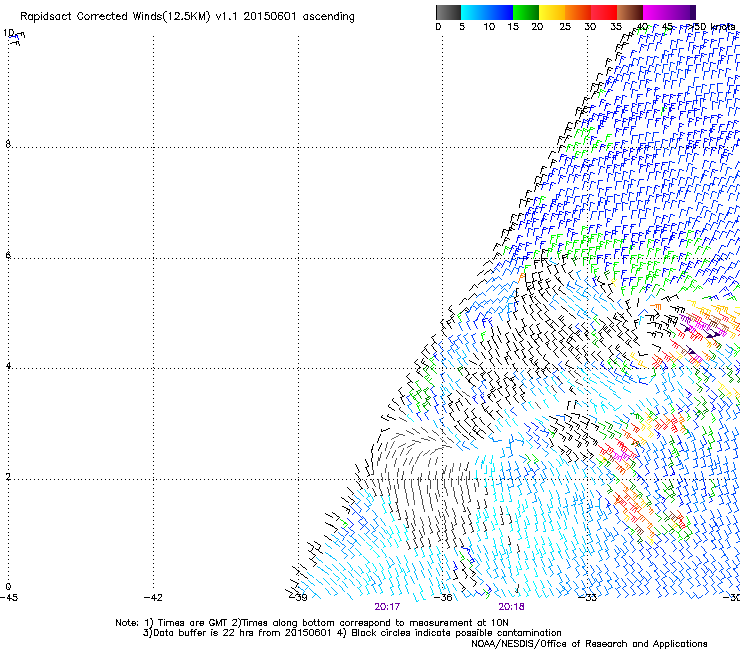Click the longitude axis label '-36'
The height and width of the screenshot is (650, 740).
tap(443, 598)
